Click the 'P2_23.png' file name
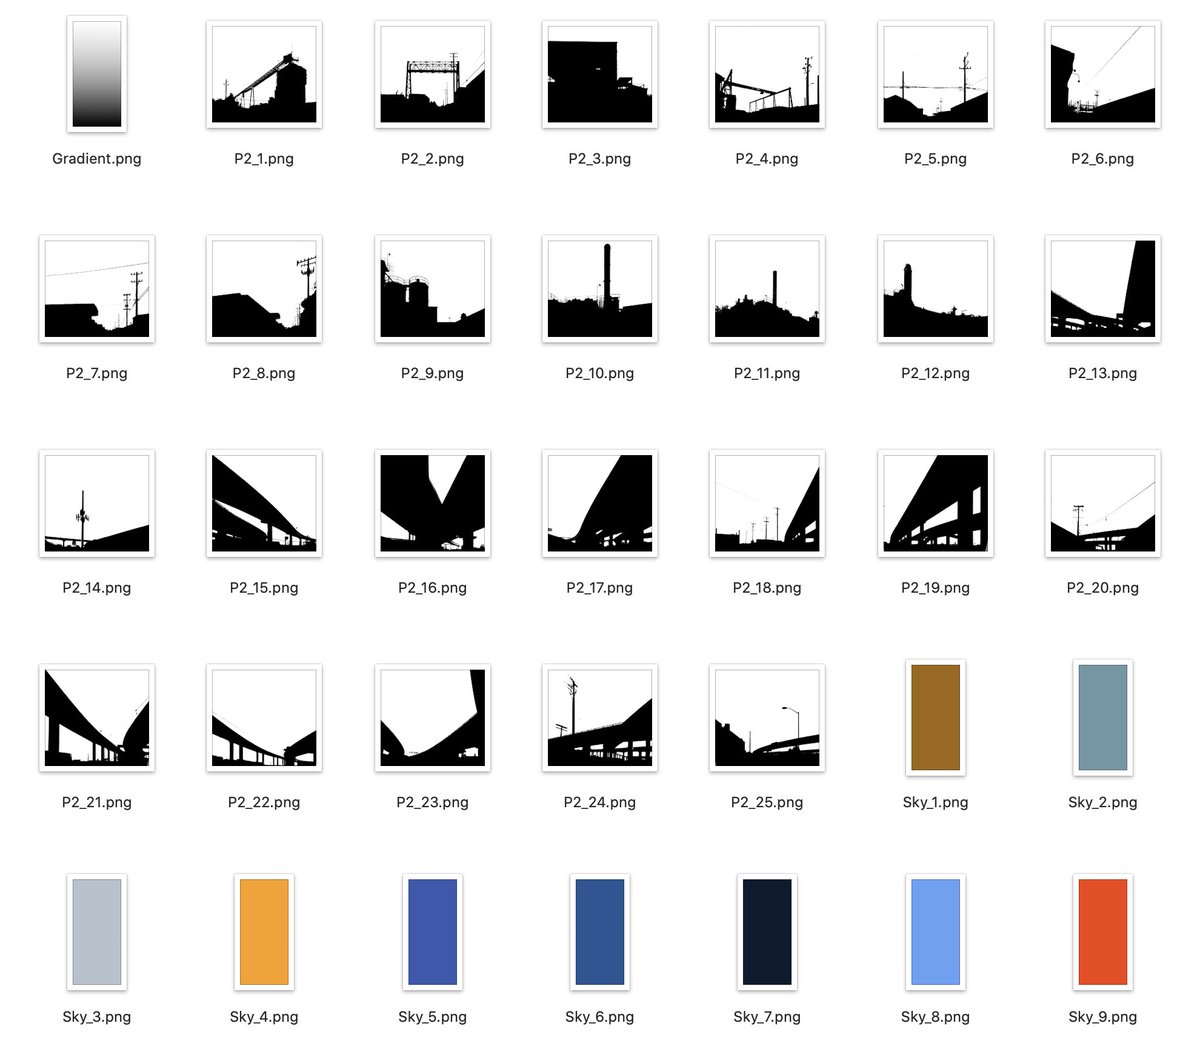 point(432,803)
